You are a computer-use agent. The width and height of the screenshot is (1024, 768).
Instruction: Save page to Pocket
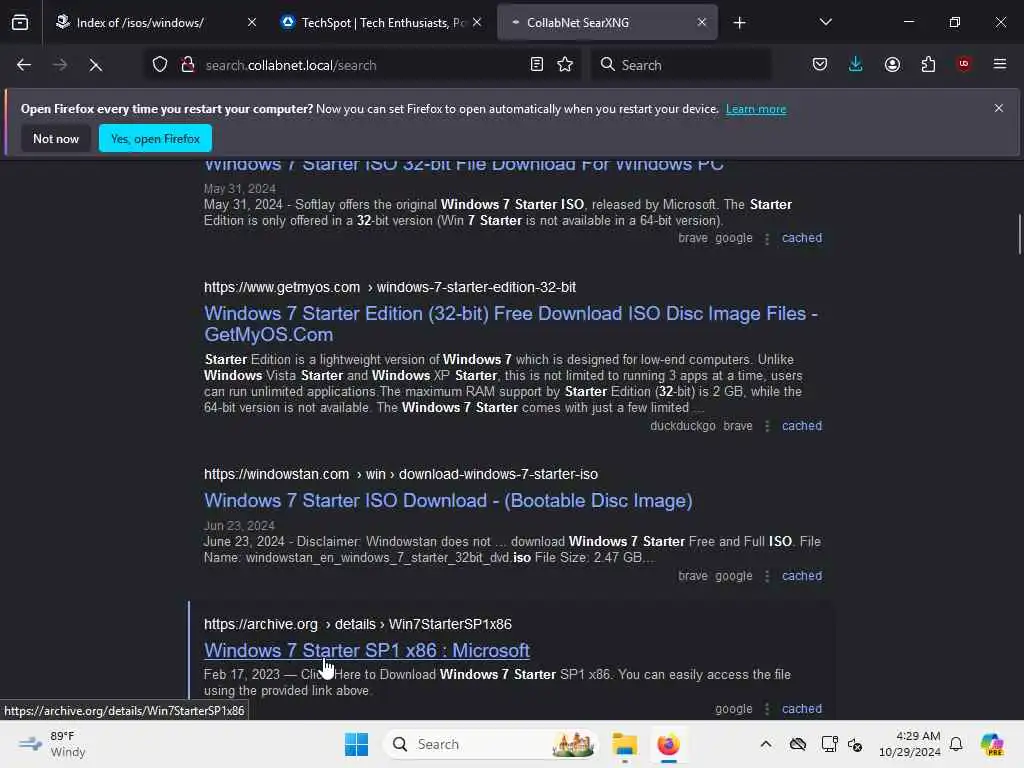click(x=820, y=65)
